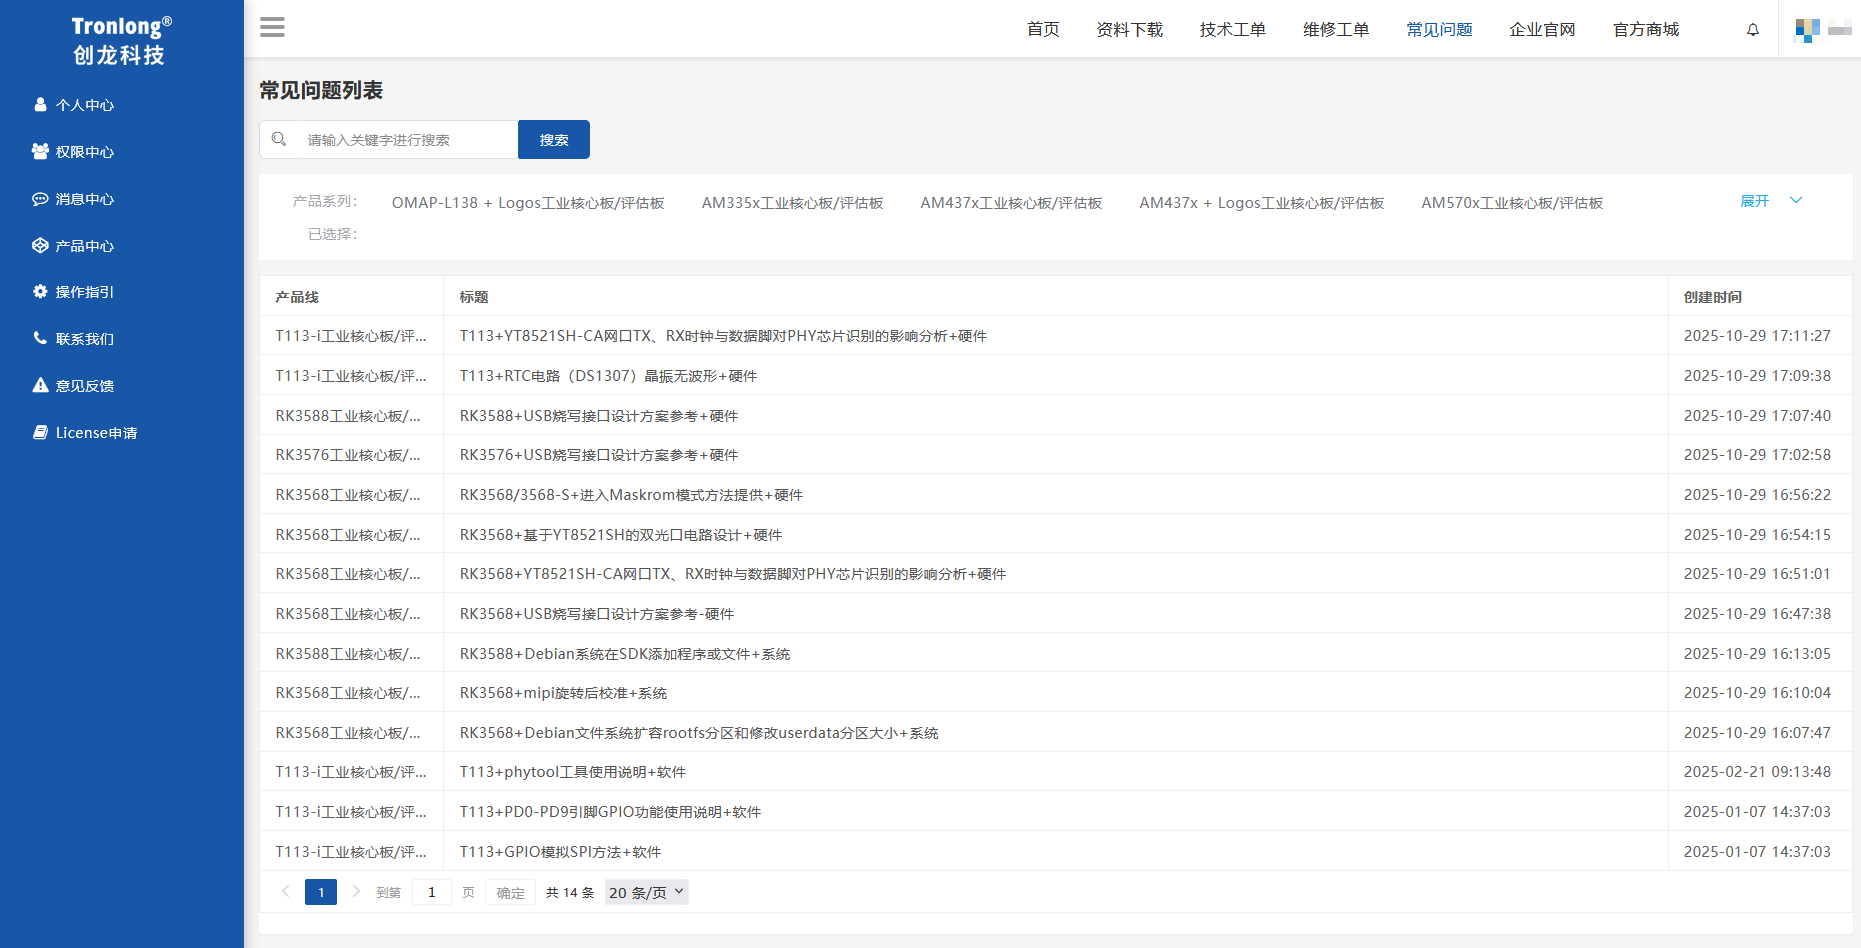
Task: Open 资料下载 in top navigation
Action: pos(1129,29)
